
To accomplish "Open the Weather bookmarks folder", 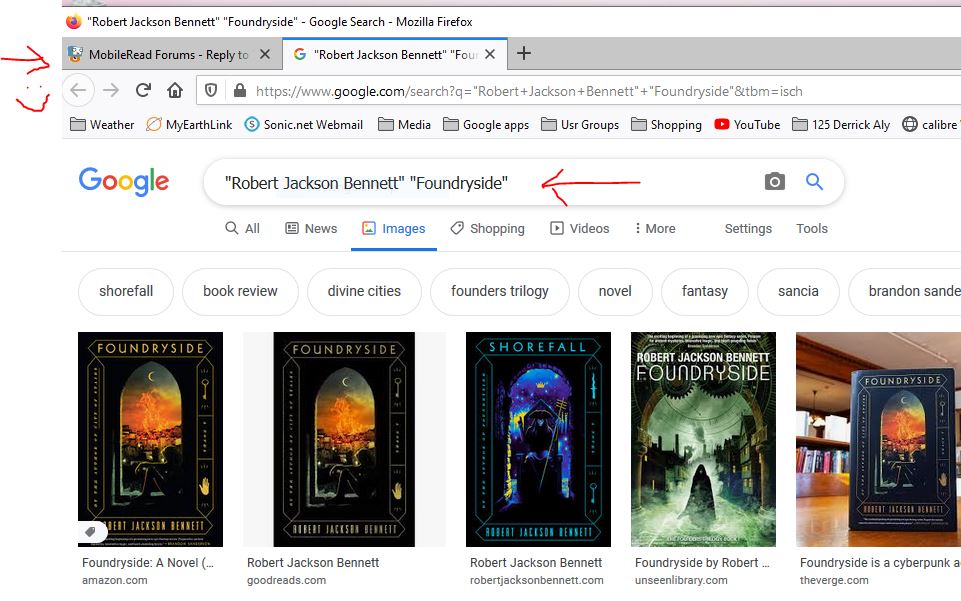I will (x=102, y=124).
